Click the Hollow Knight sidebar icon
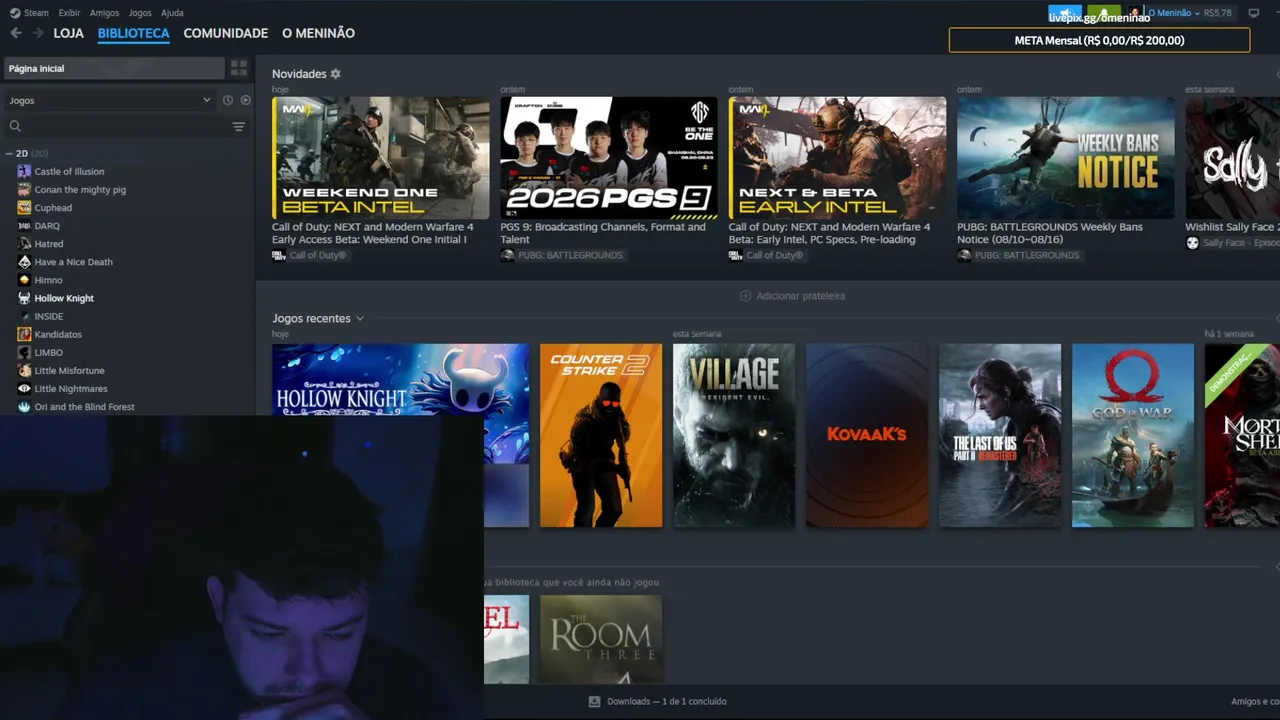Viewport: 1280px width, 720px height. (x=24, y=298)
